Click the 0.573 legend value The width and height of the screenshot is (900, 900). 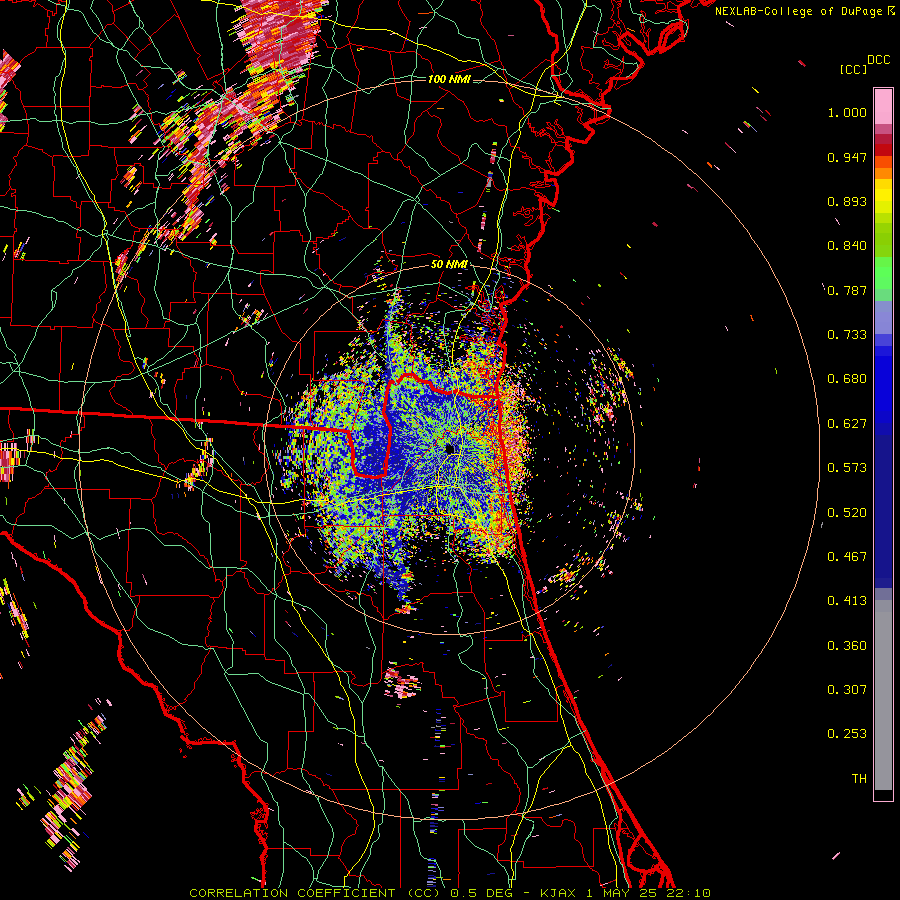[847, 468]
